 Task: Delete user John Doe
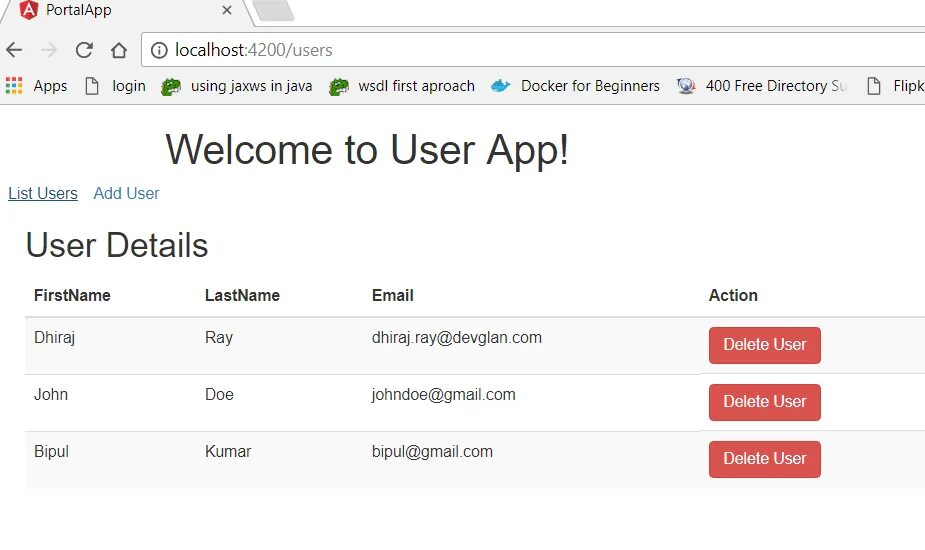[765, 402]
